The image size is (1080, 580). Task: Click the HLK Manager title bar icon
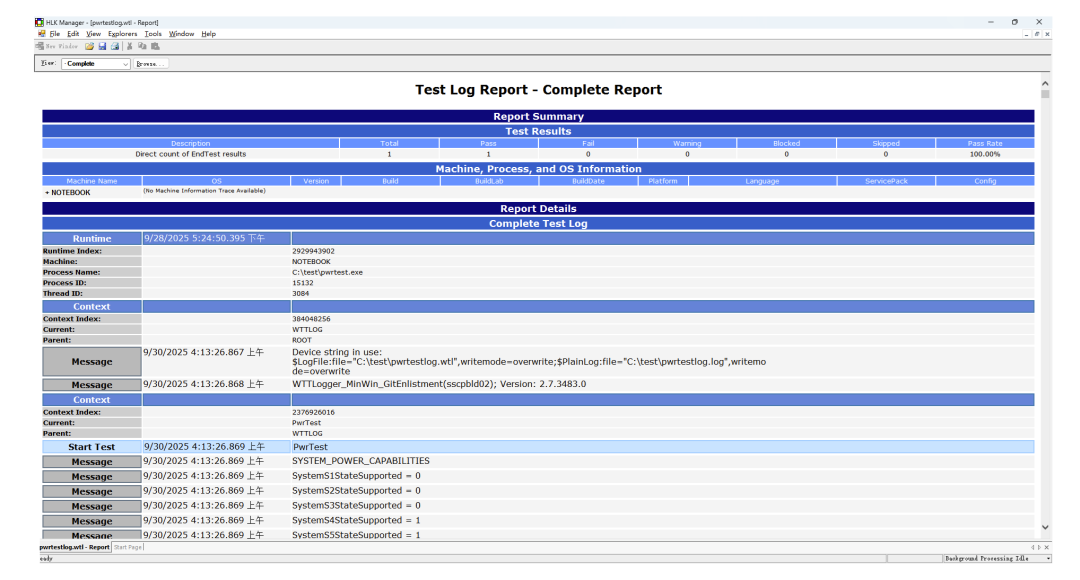(39, 22)
